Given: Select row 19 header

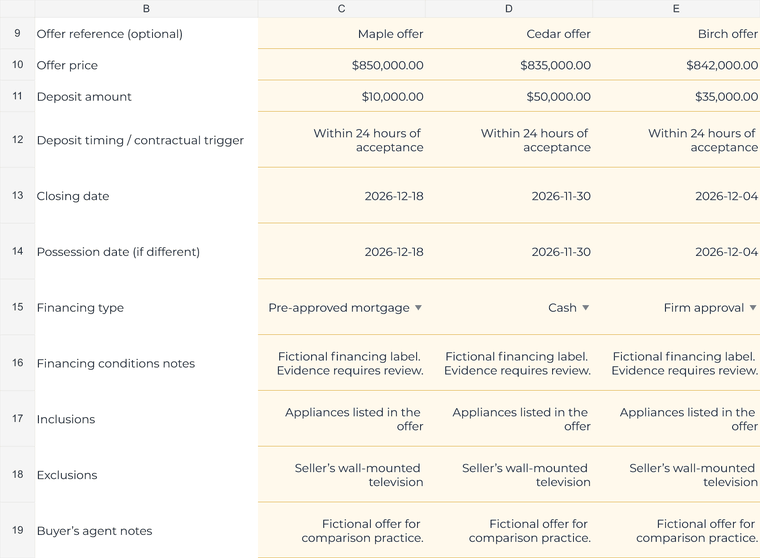Looking at the screenshot, I should [x=17, y=530].
